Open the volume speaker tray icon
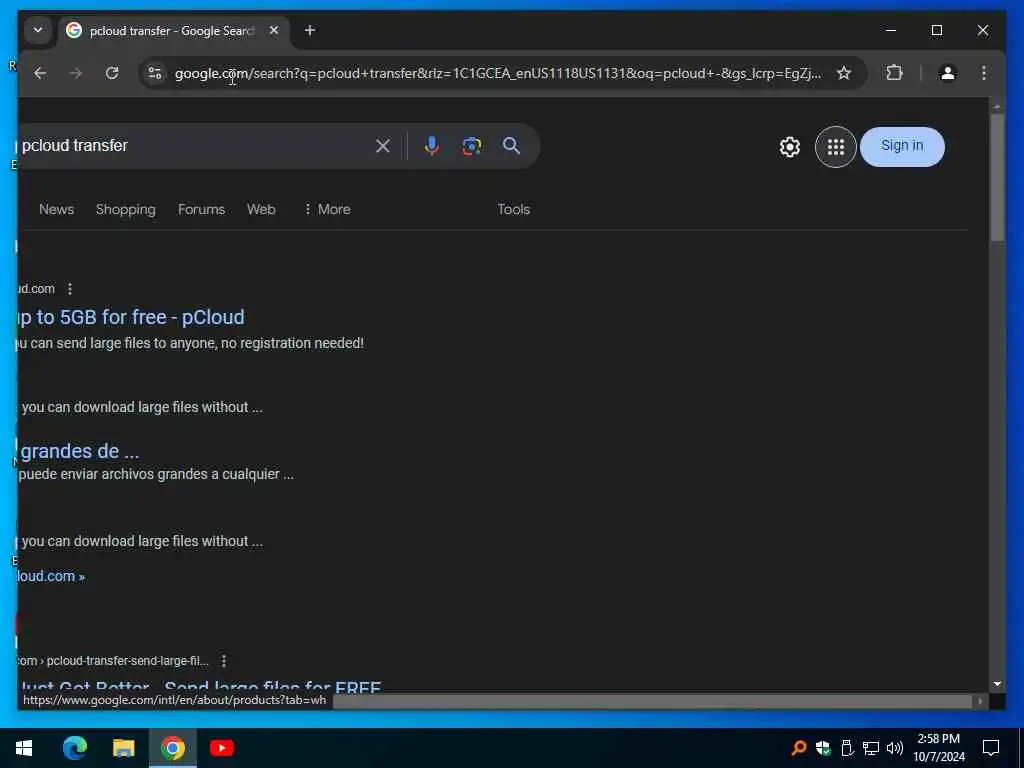Image resolution: width=1024 pixels, height=768 pixels. [895, 748]
